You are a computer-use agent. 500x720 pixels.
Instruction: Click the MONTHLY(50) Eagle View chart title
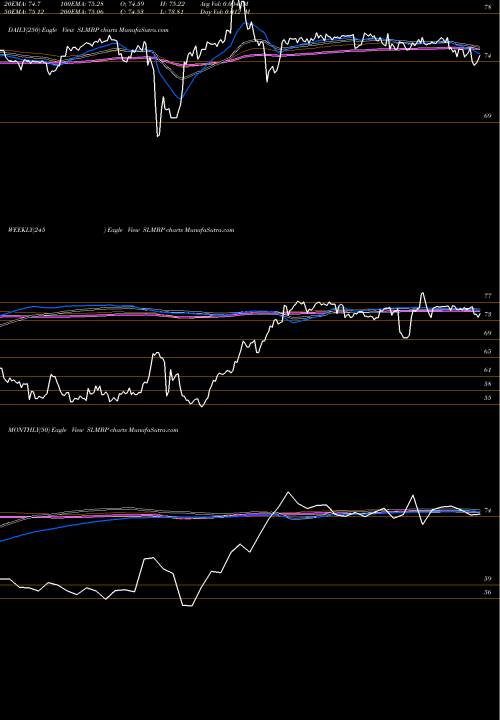click(93, 430)
